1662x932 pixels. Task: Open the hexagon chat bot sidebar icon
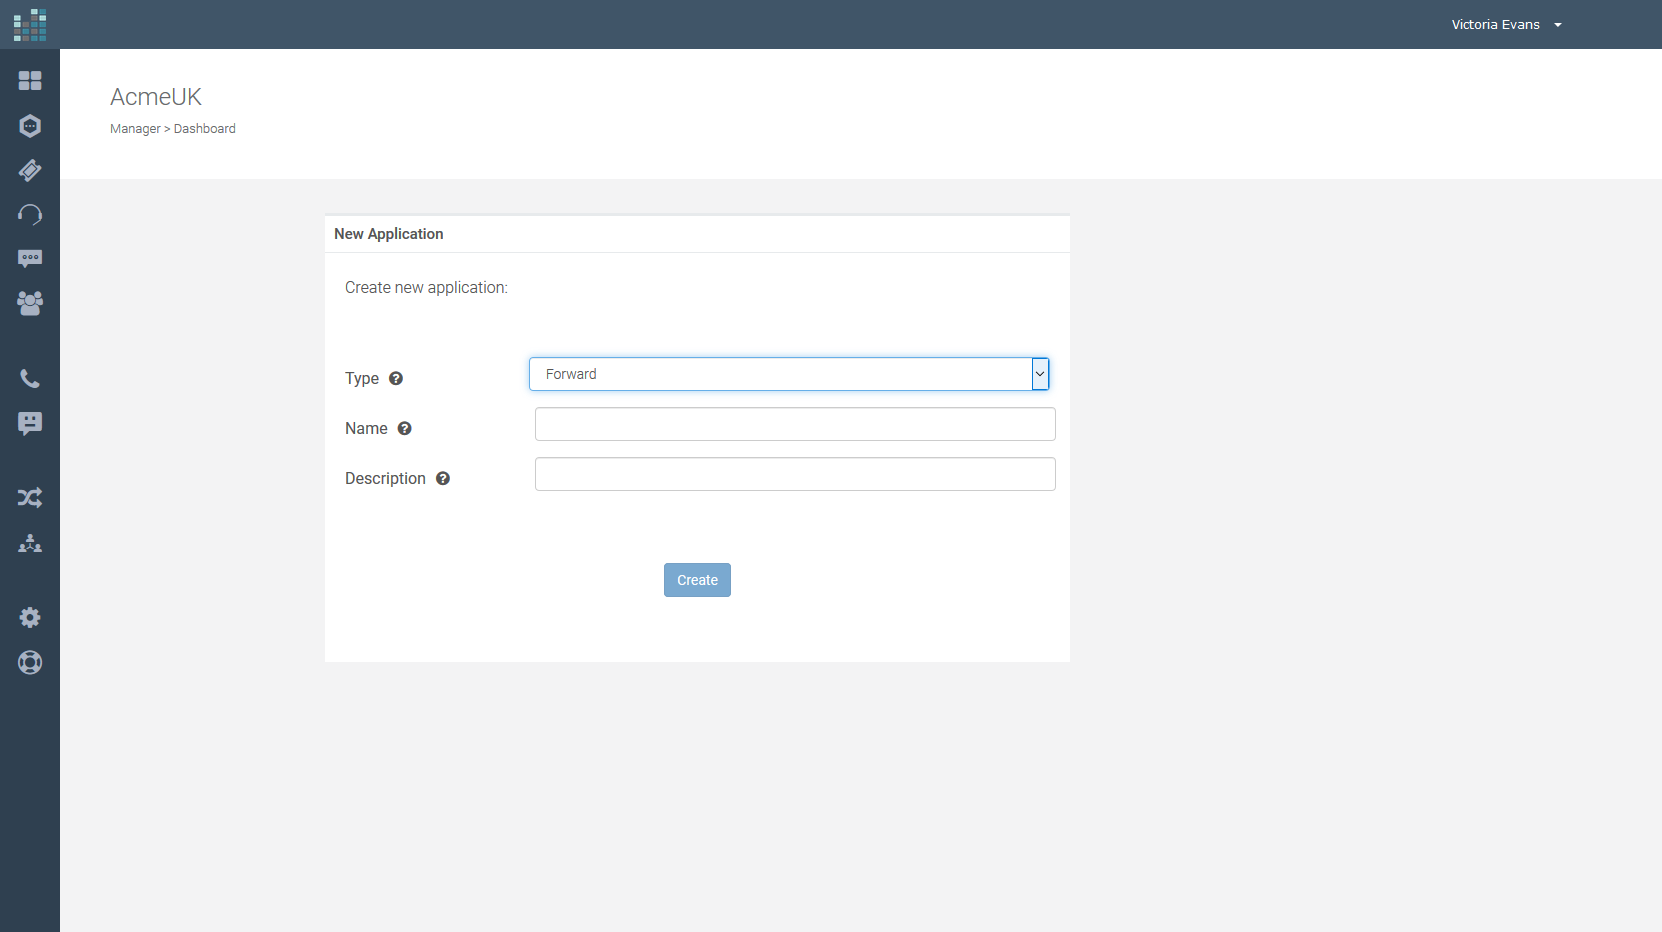(30, 126)
